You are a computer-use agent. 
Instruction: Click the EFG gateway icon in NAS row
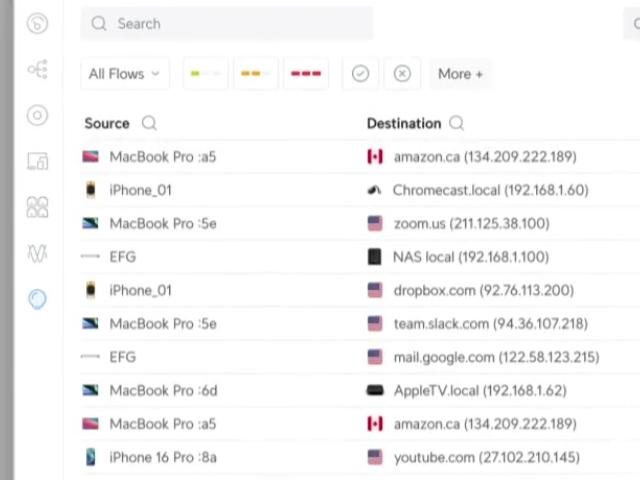coord(90,256)
